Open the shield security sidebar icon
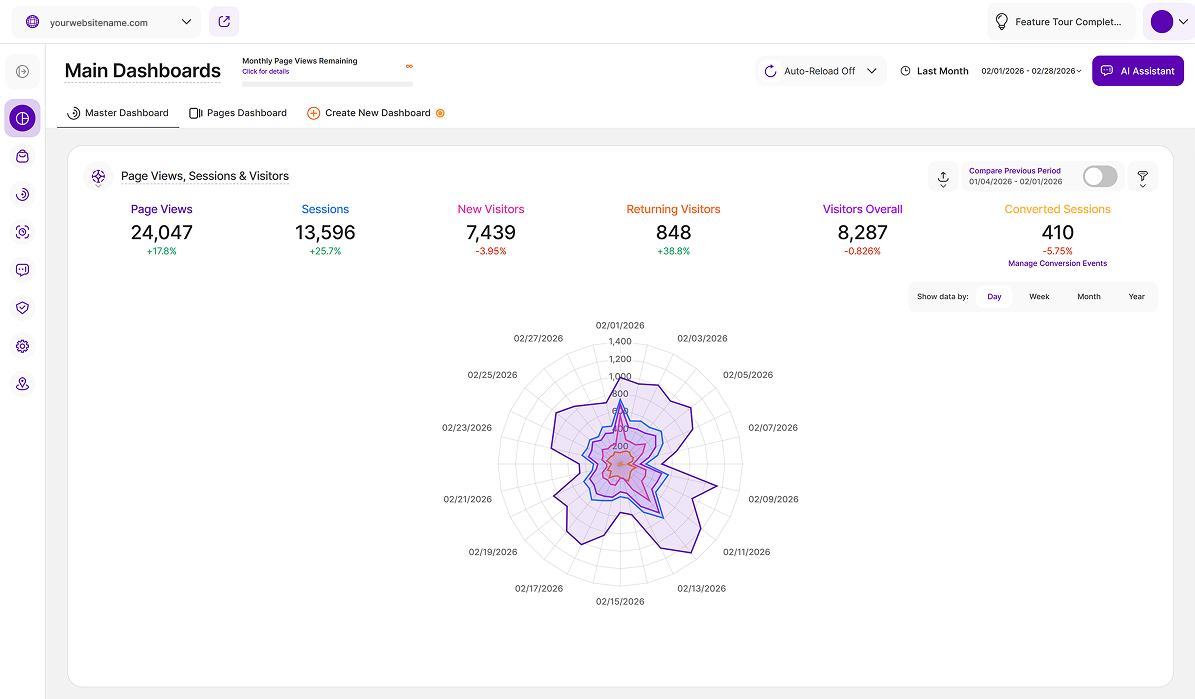Image resolution: width=1195 pixels, height=699 pixels. point(22,308)
